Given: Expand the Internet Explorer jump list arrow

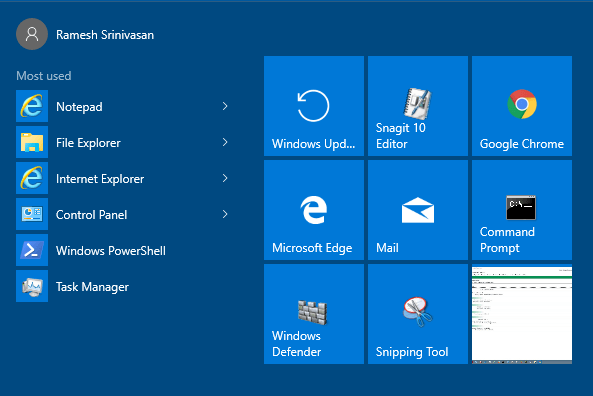Looking at the screenshot, I should pyautogui.click(x=225, y=178).
